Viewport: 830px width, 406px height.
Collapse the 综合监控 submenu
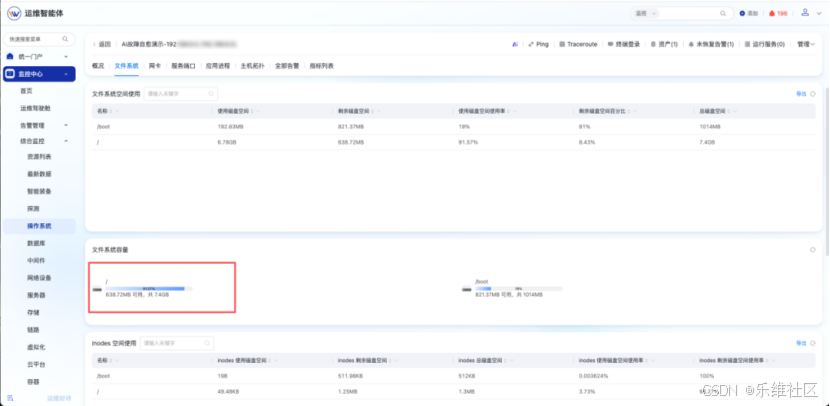pos(66,141)
